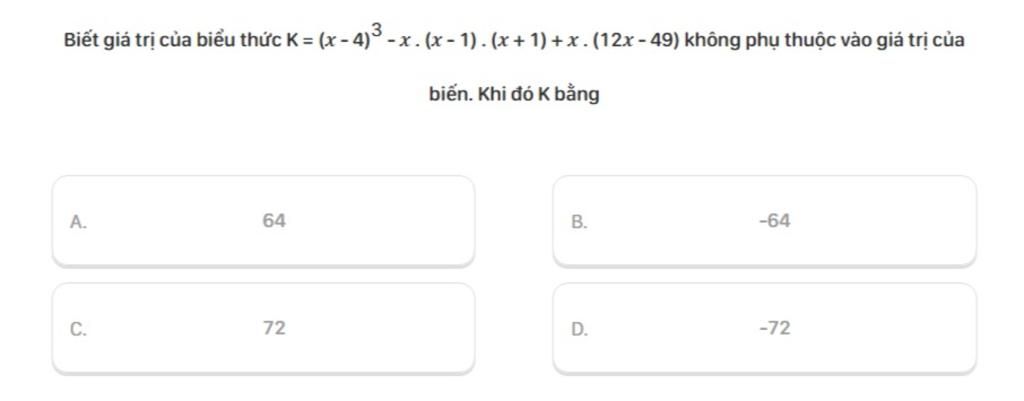Screen dimensions: 1024x401
Task: Choose answer option C with value 72
Action: click(263, 329)
